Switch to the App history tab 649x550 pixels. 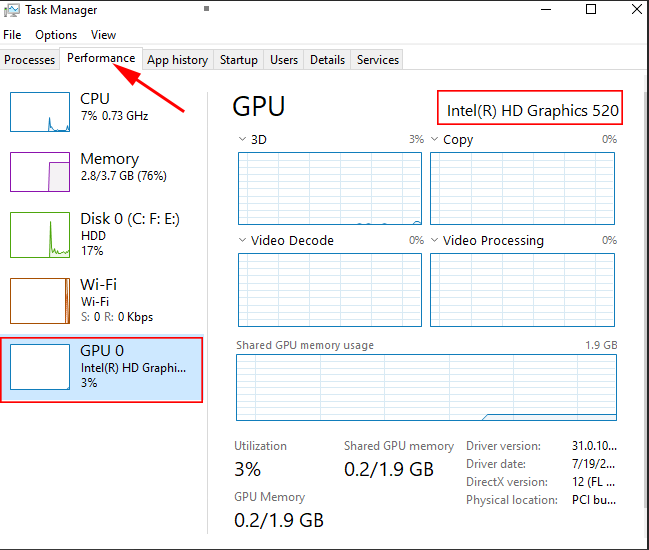coord(178,60)
